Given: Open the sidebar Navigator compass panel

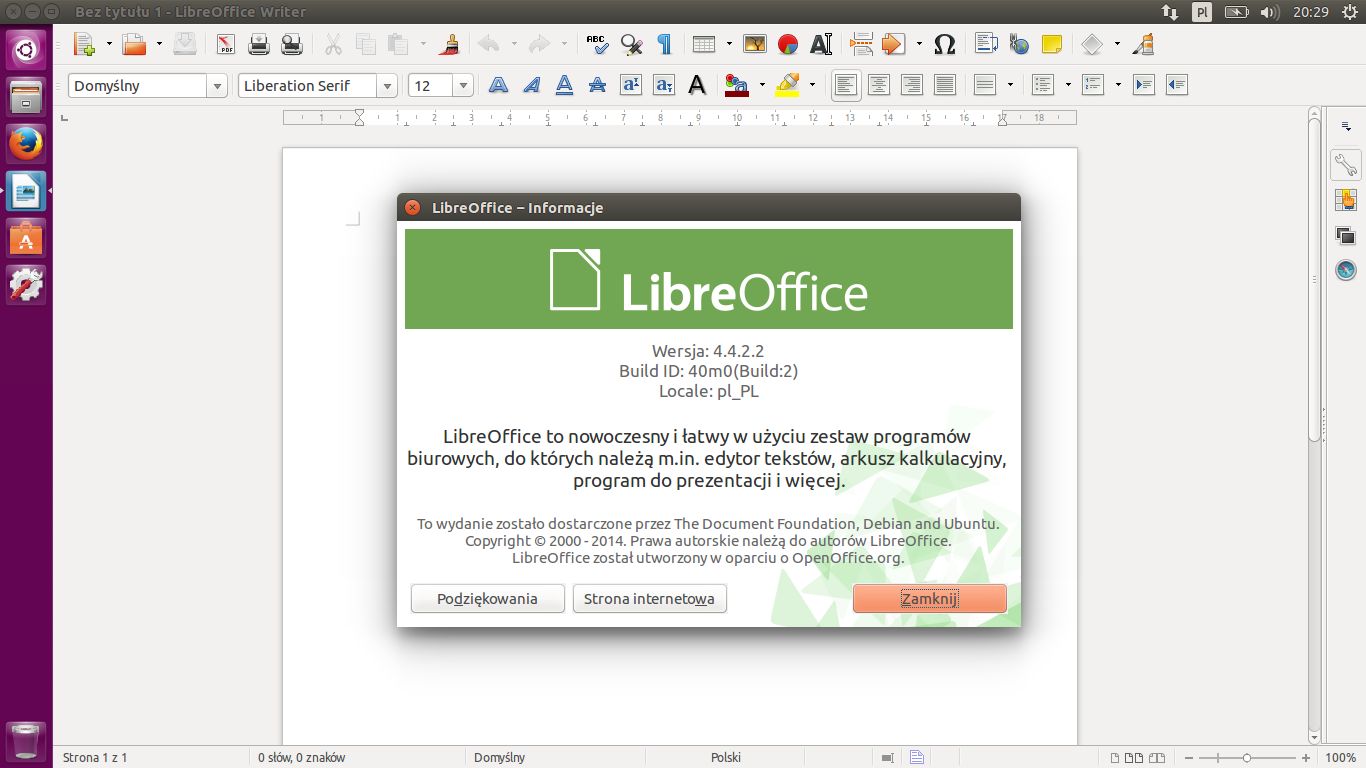Looking at the screenshot, I should coord(1345,270).
